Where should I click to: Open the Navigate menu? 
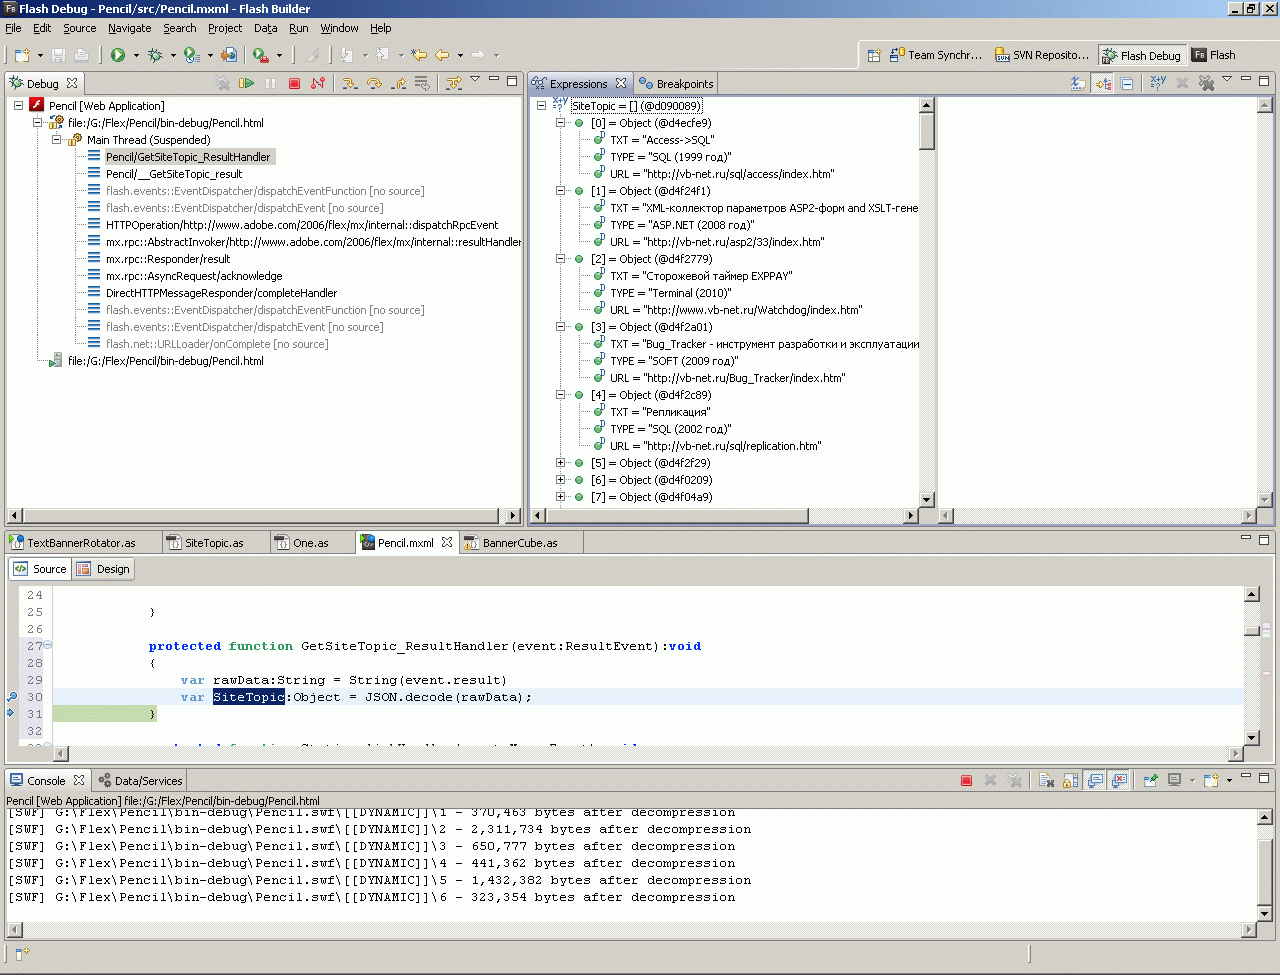point(130,28)
